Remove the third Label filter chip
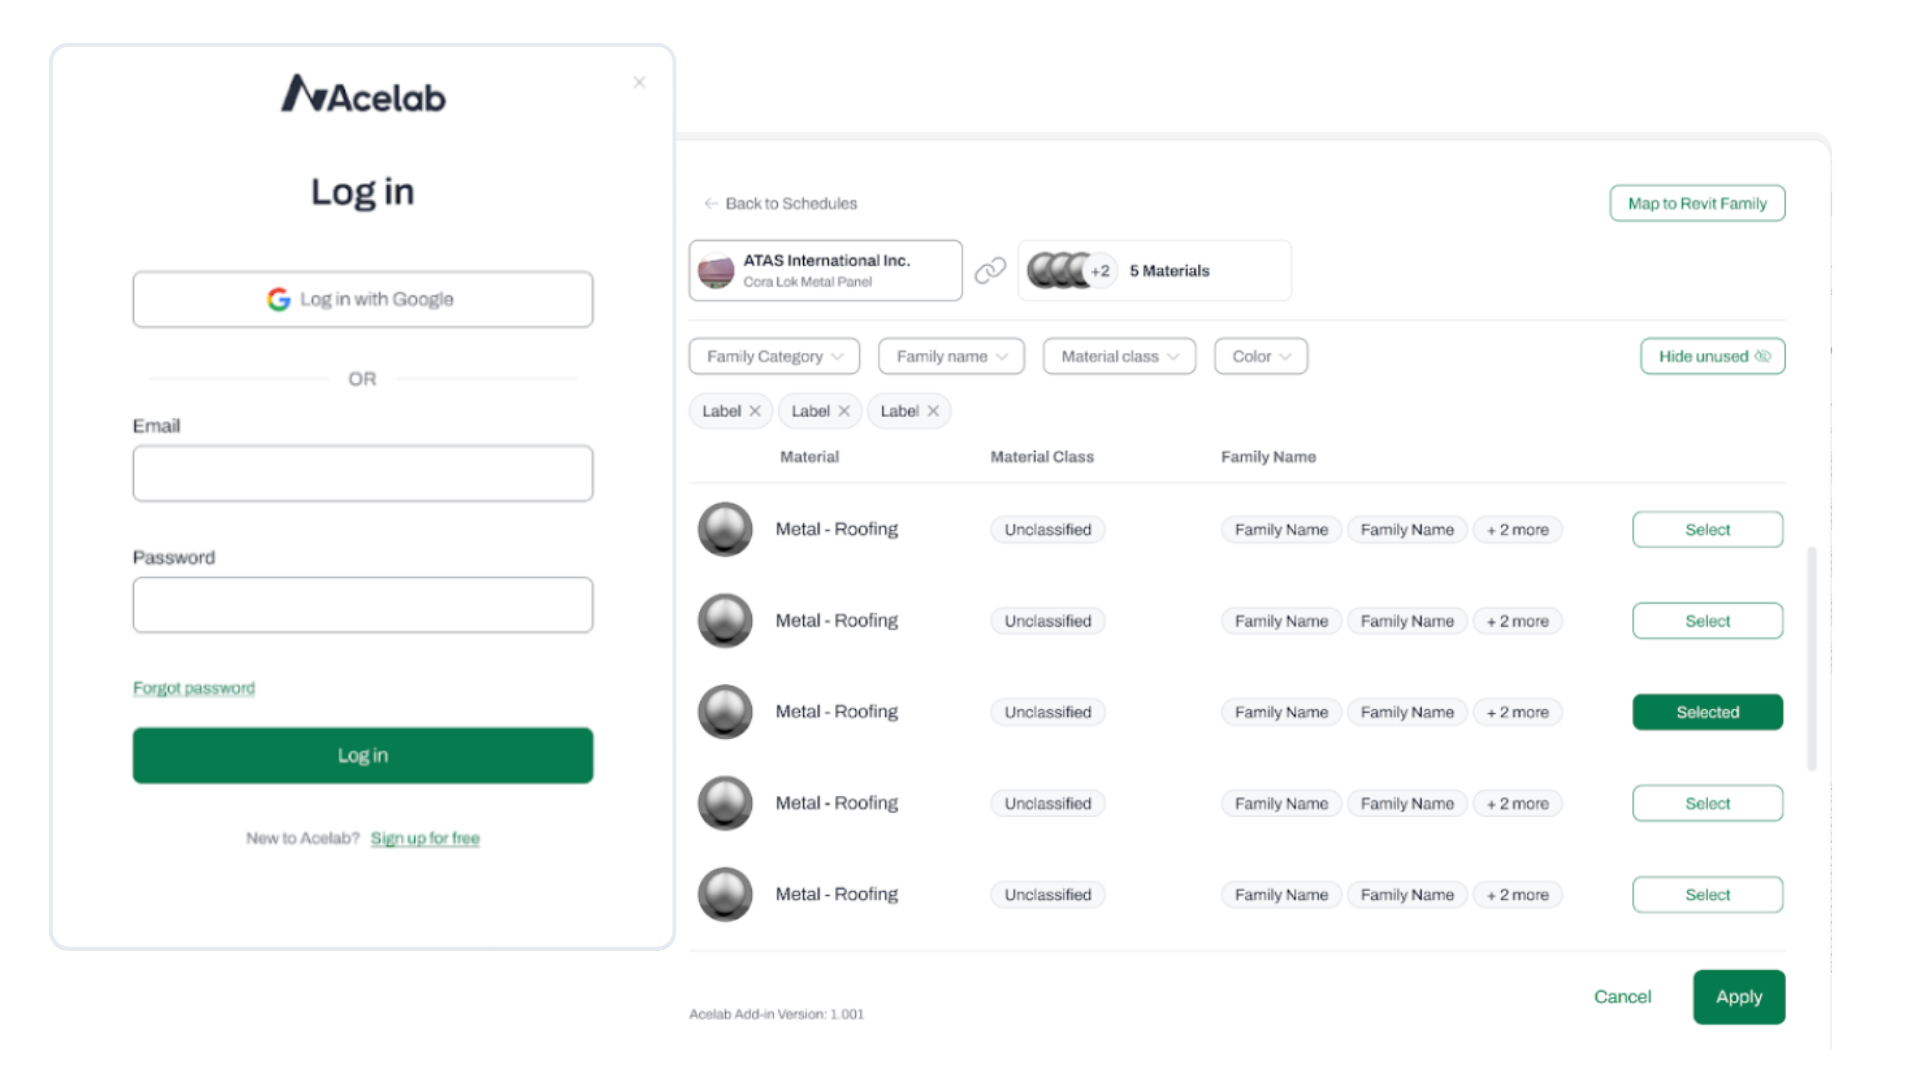This screenshot has height=1080, width=1920. [933, 411]
